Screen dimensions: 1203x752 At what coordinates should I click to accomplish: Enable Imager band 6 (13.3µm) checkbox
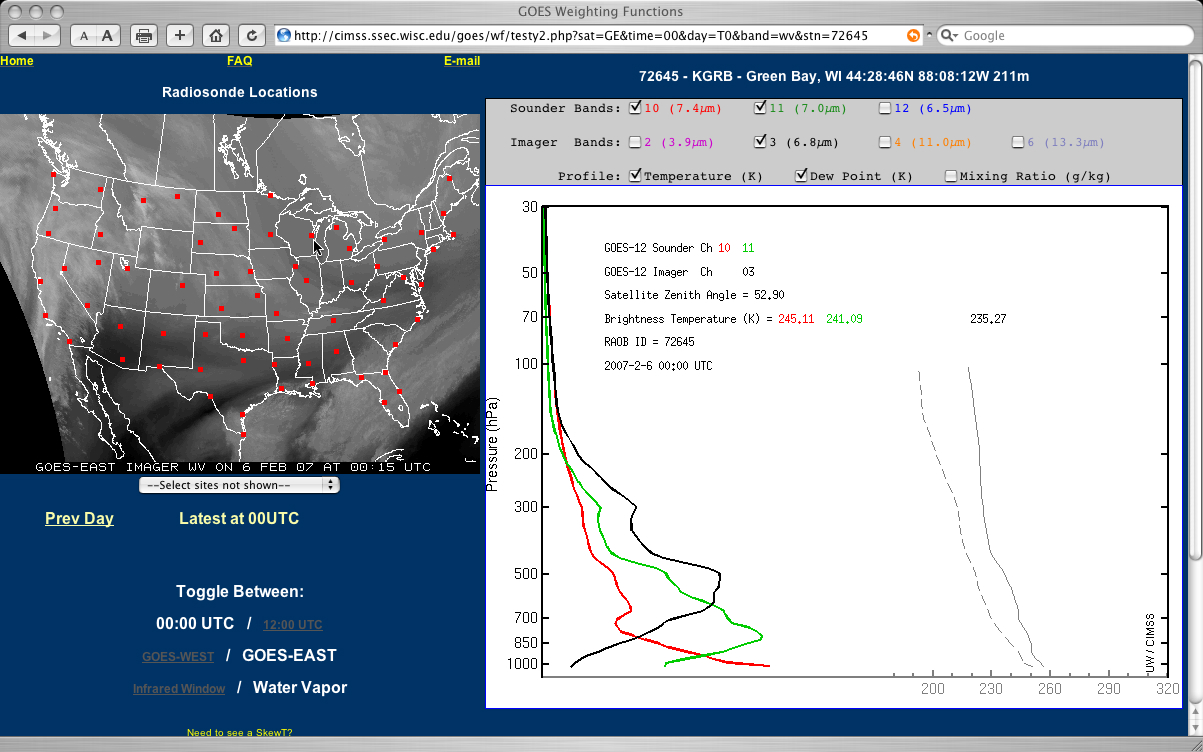coord(1017,142)
